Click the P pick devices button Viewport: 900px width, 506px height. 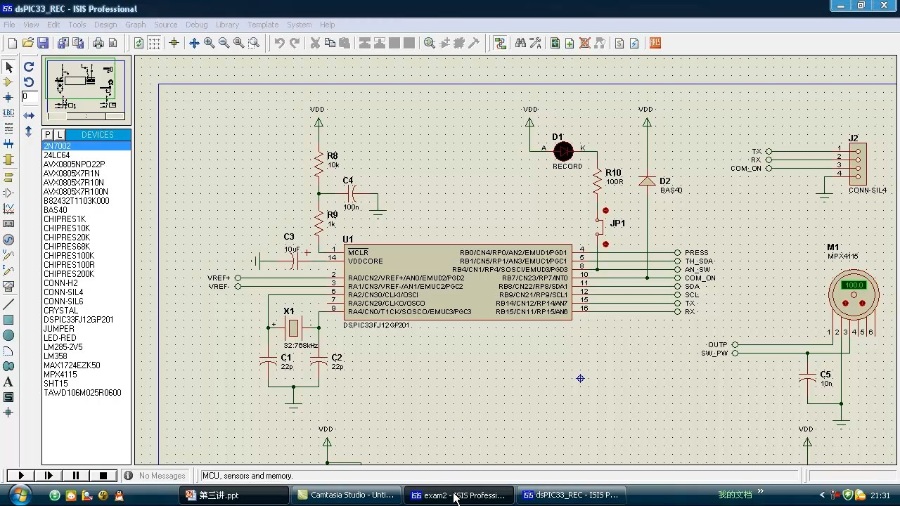click(x=48, y=134)
